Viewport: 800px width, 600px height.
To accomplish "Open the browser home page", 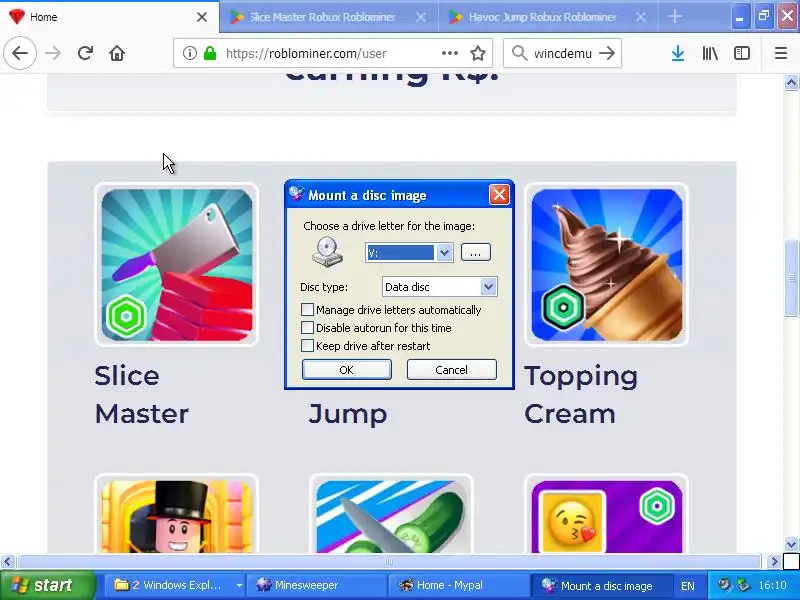I will (x=117, y=53).
